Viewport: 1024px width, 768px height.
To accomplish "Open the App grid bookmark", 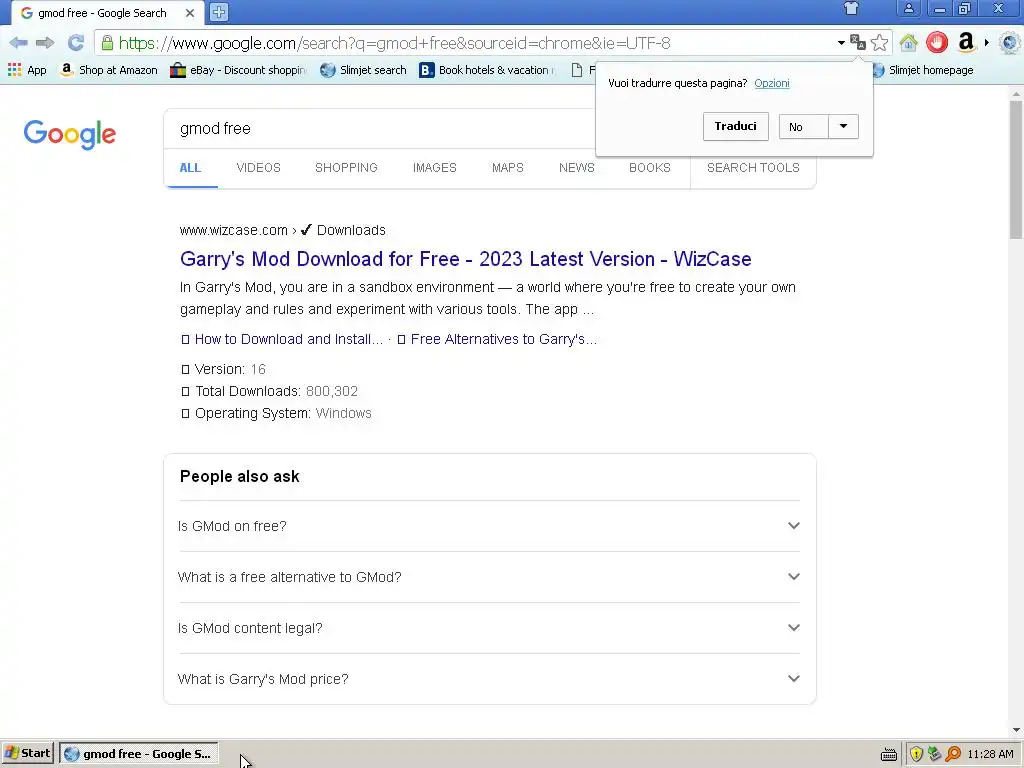I will click(27, 70).
